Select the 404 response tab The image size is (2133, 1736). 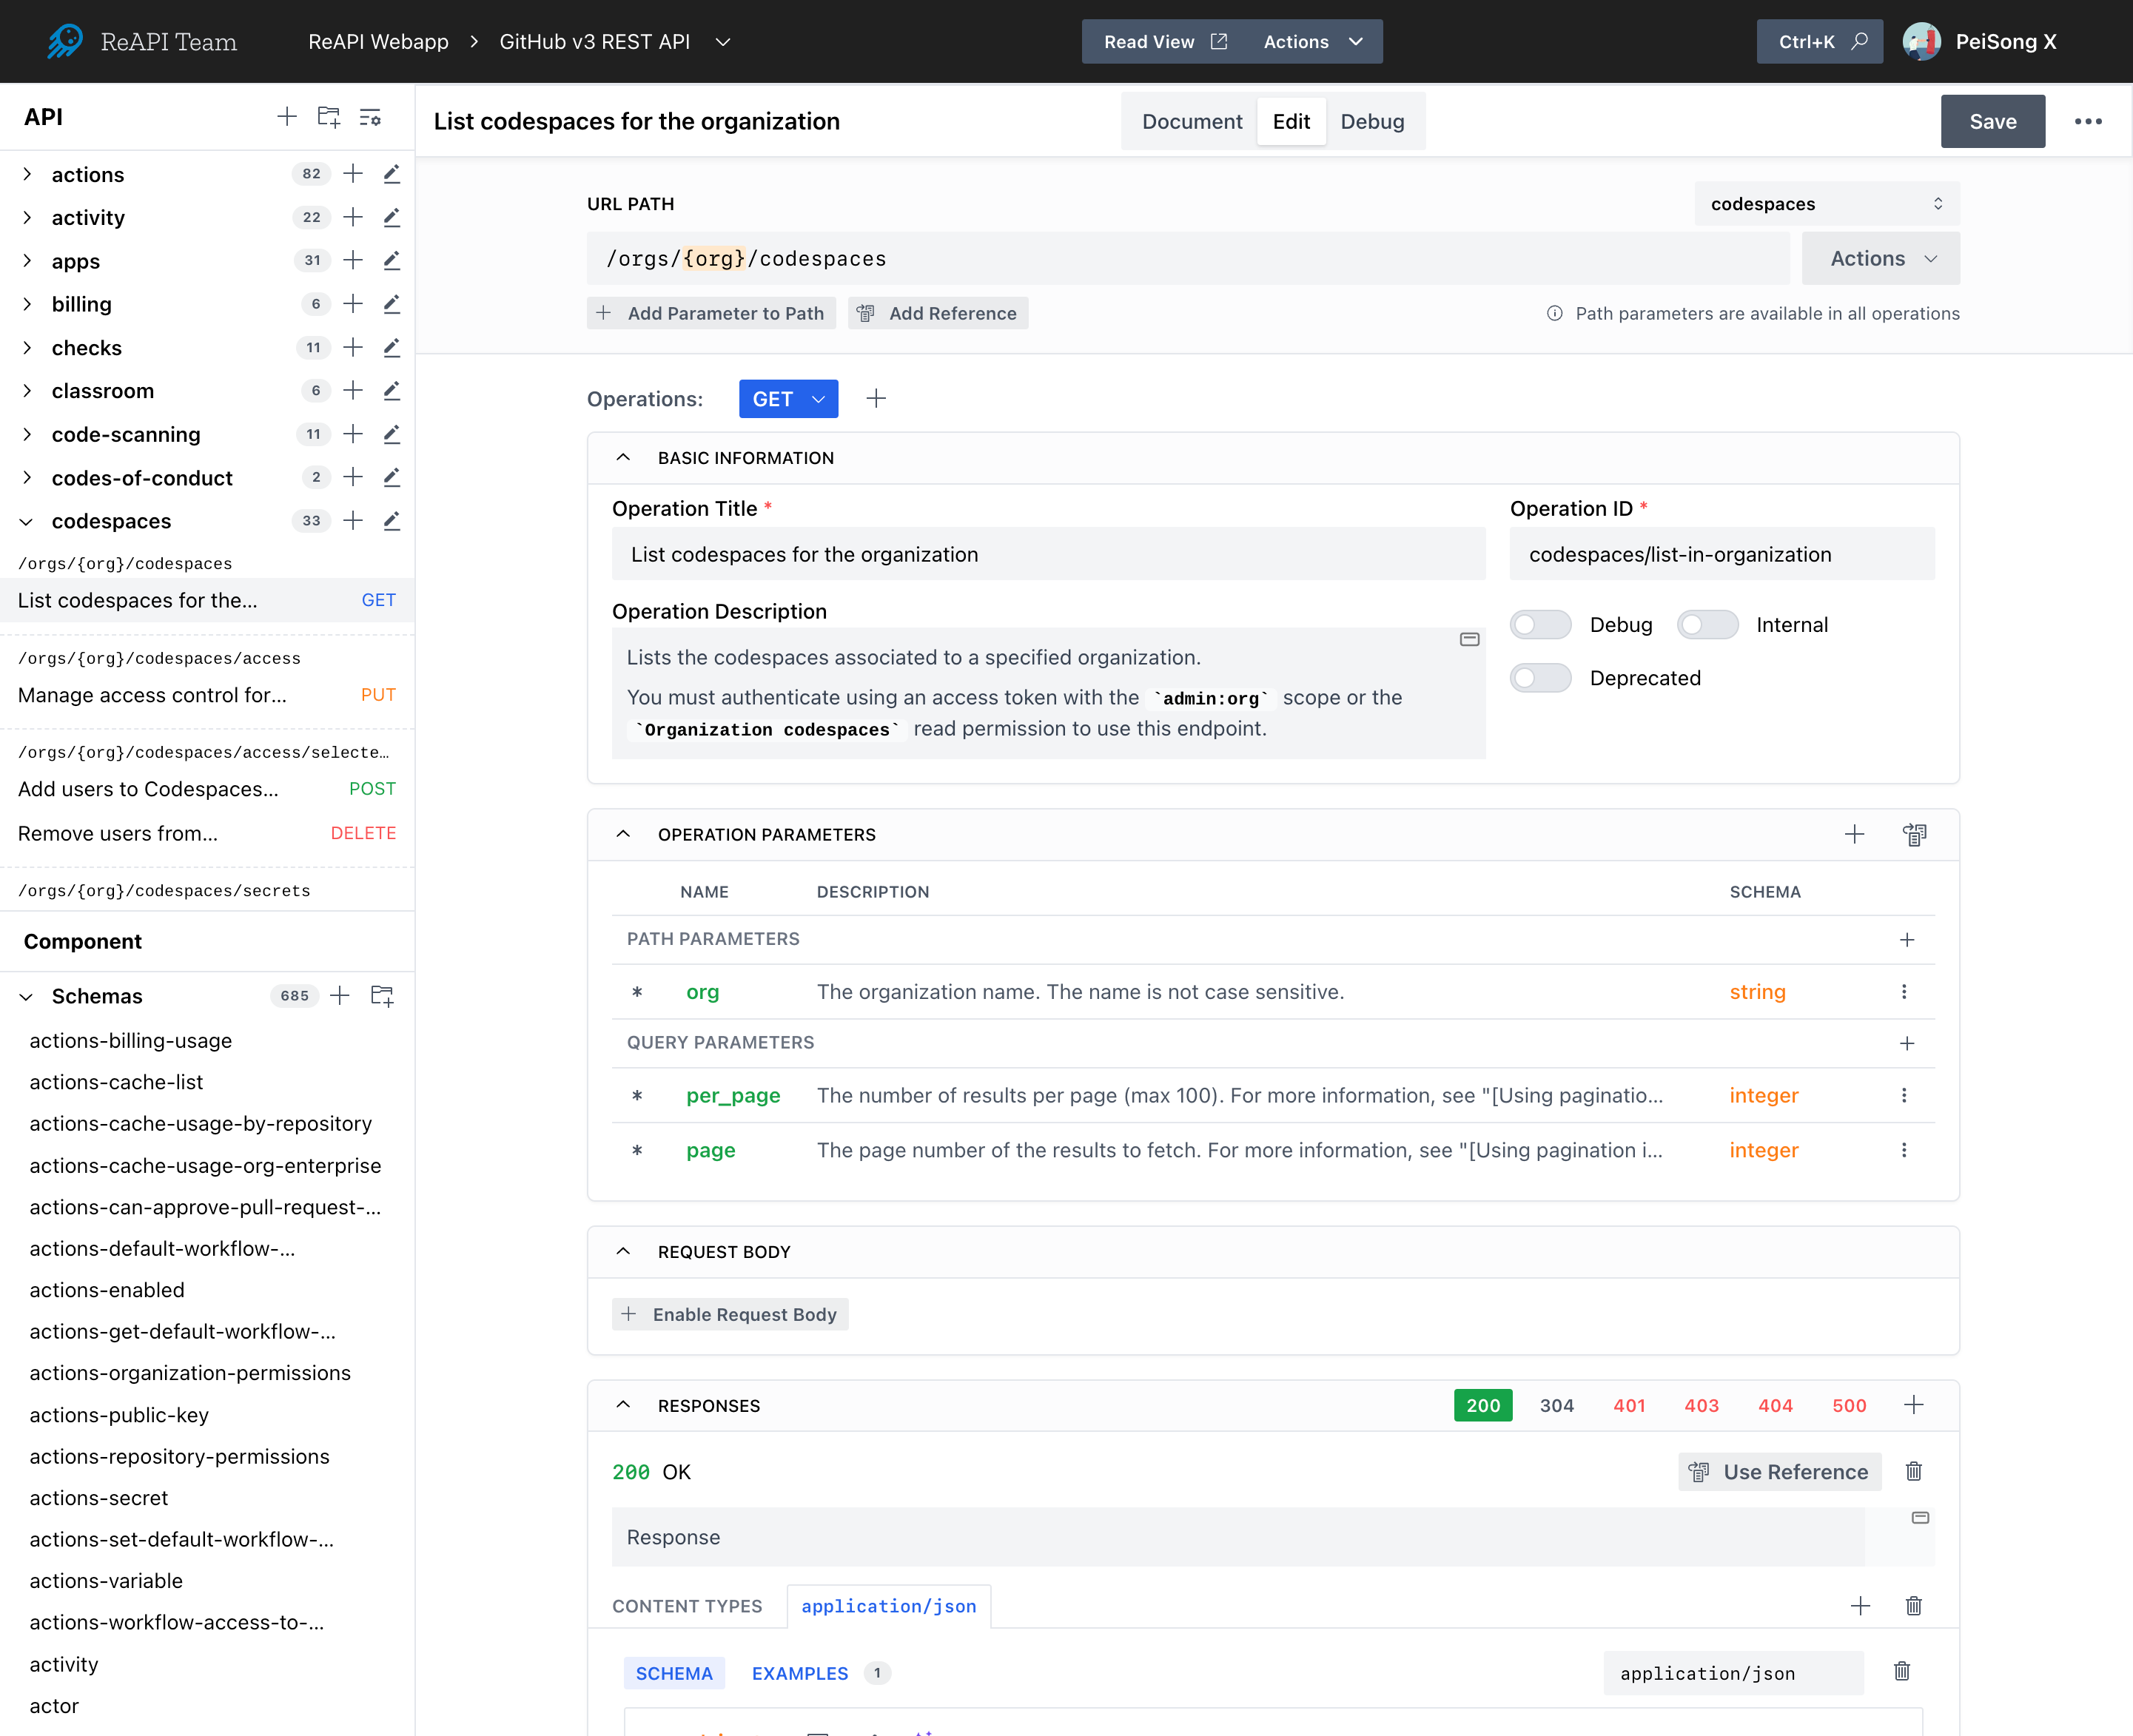pos(1775,1405)
